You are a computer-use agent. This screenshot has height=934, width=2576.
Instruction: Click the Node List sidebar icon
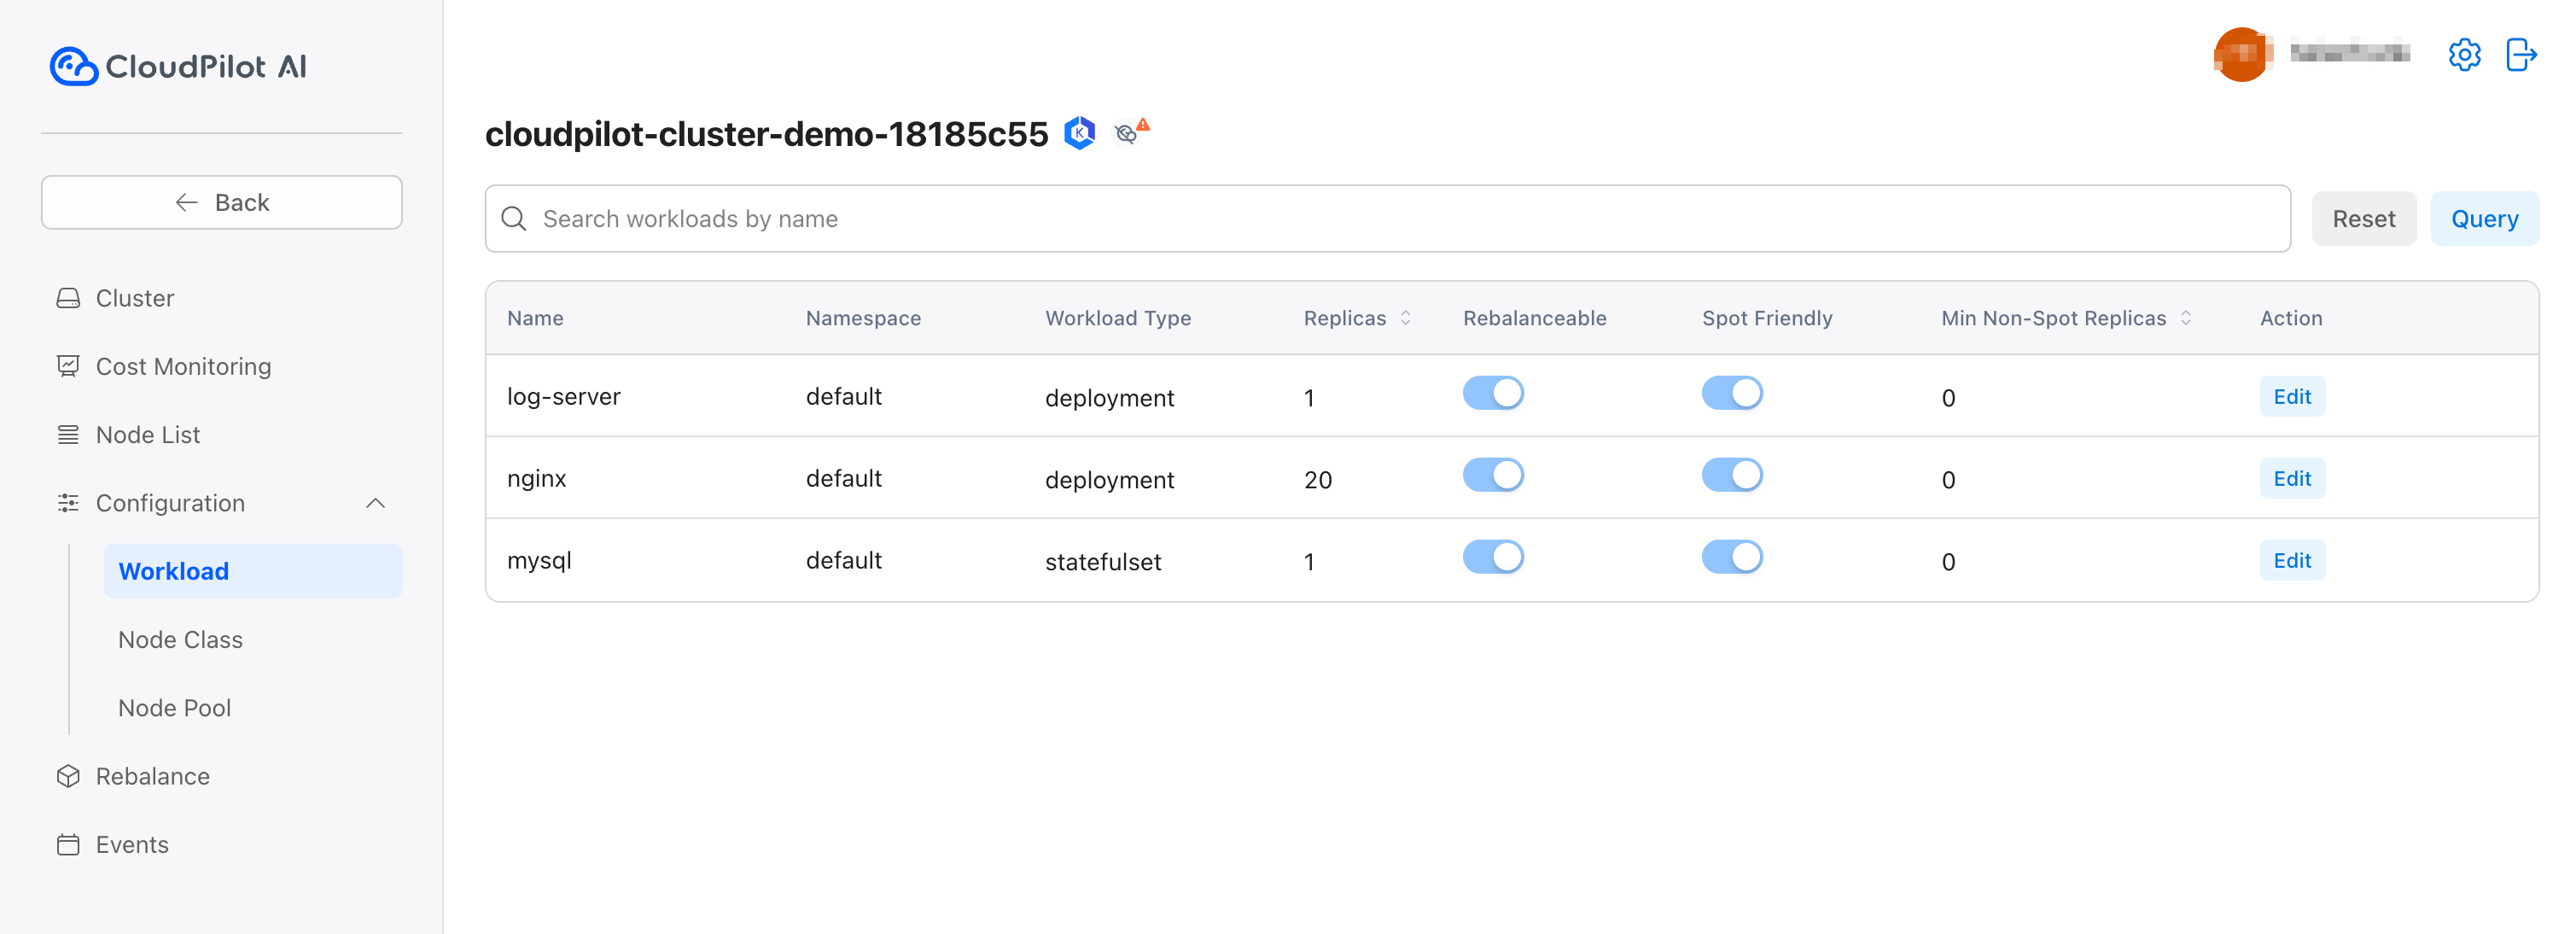68,434
